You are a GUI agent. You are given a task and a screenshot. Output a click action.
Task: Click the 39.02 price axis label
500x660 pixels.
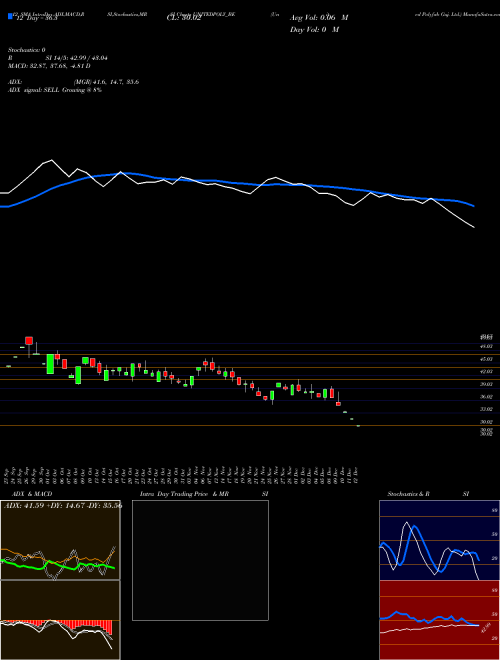tap(487, 384)
